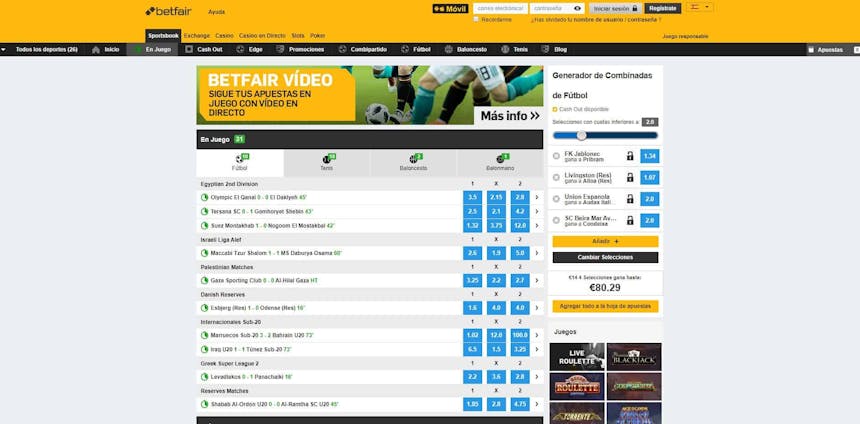The width and height of the screenshot is (860, 424).
Task: Open the Inicio home icon
Action: pyautogui.click(x=96, y=49)
